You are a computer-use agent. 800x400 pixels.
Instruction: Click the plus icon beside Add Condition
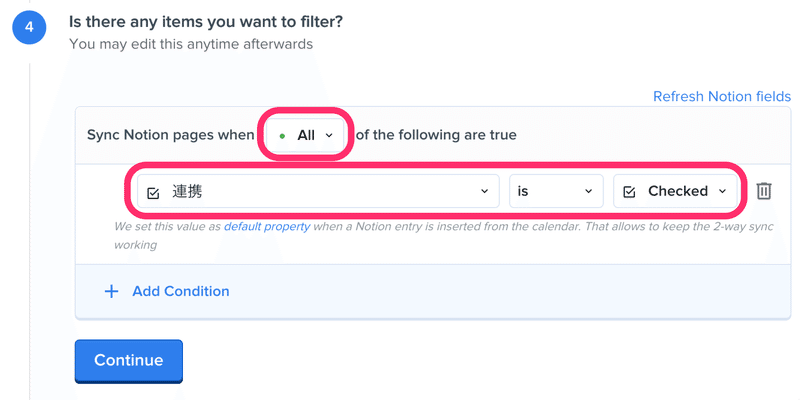(111, 291)
